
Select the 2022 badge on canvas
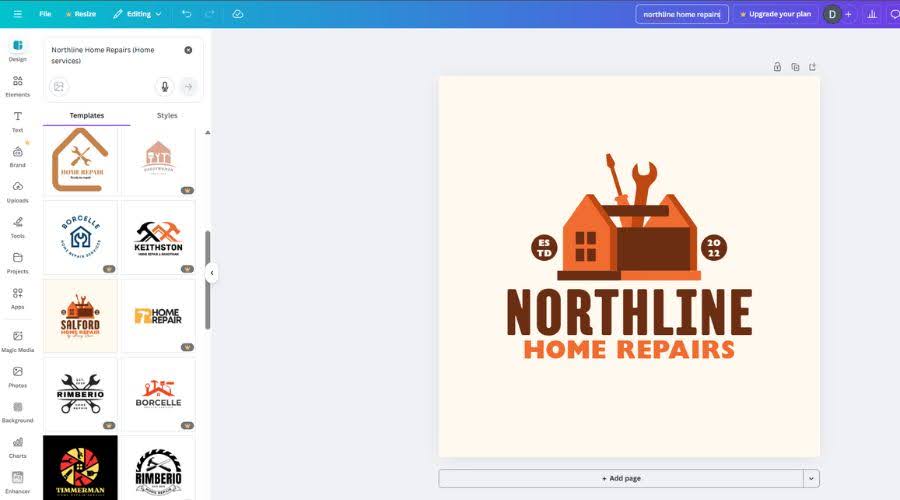pyautogui.click(x=713, y=248)
